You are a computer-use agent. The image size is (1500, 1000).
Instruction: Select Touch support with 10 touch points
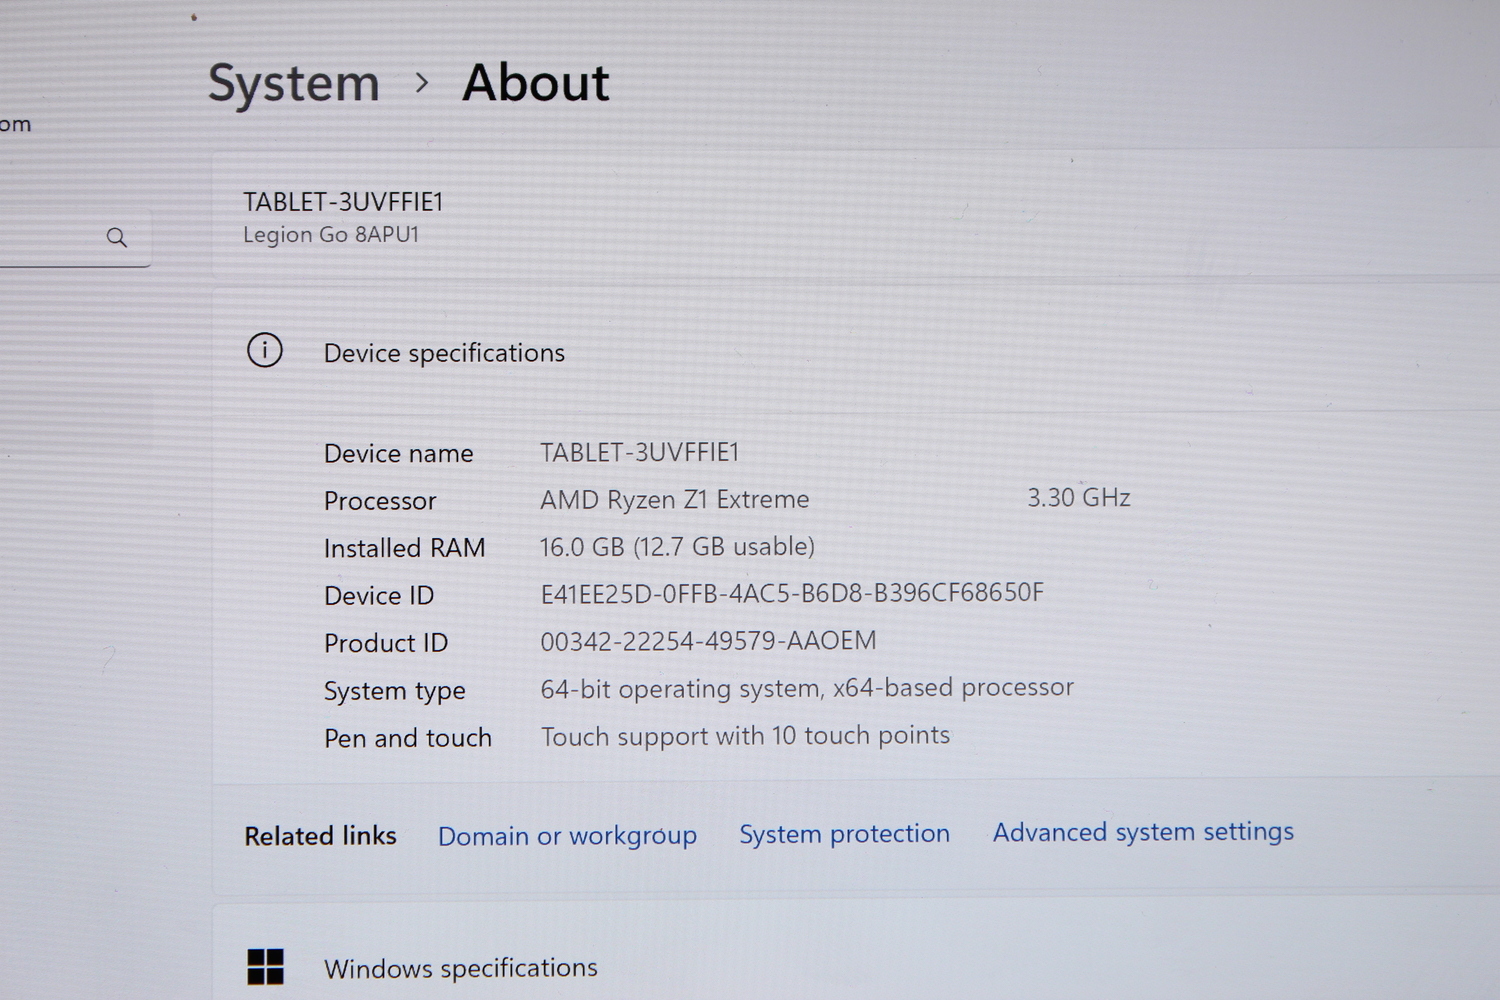(745, 736)
